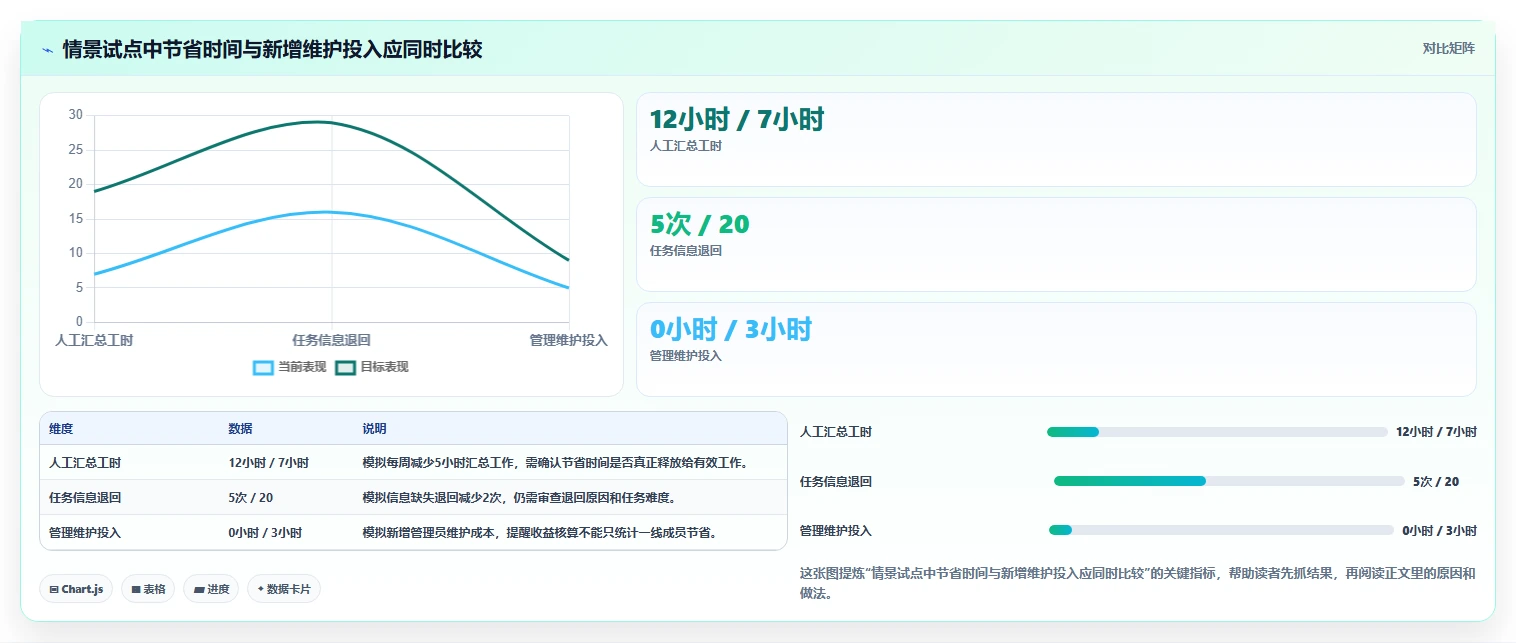Click the table cell reading 5次 / 20

point(251,497)
